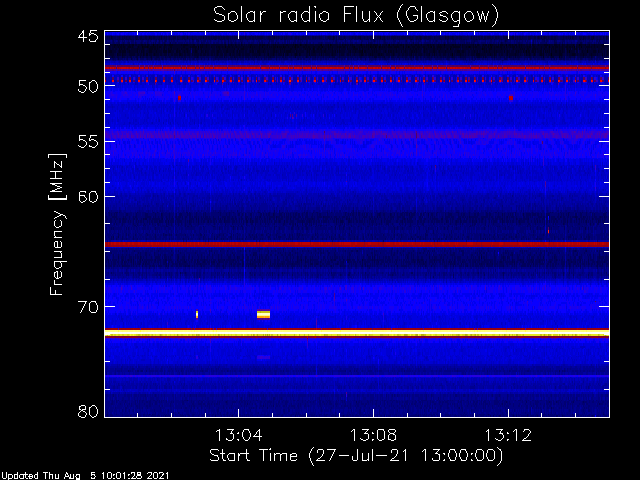The width and height of the screenshot is (640, 480).
Task: Click the 'Updated Thu Aug 5' timestamp text
Action: click(85, 476)
